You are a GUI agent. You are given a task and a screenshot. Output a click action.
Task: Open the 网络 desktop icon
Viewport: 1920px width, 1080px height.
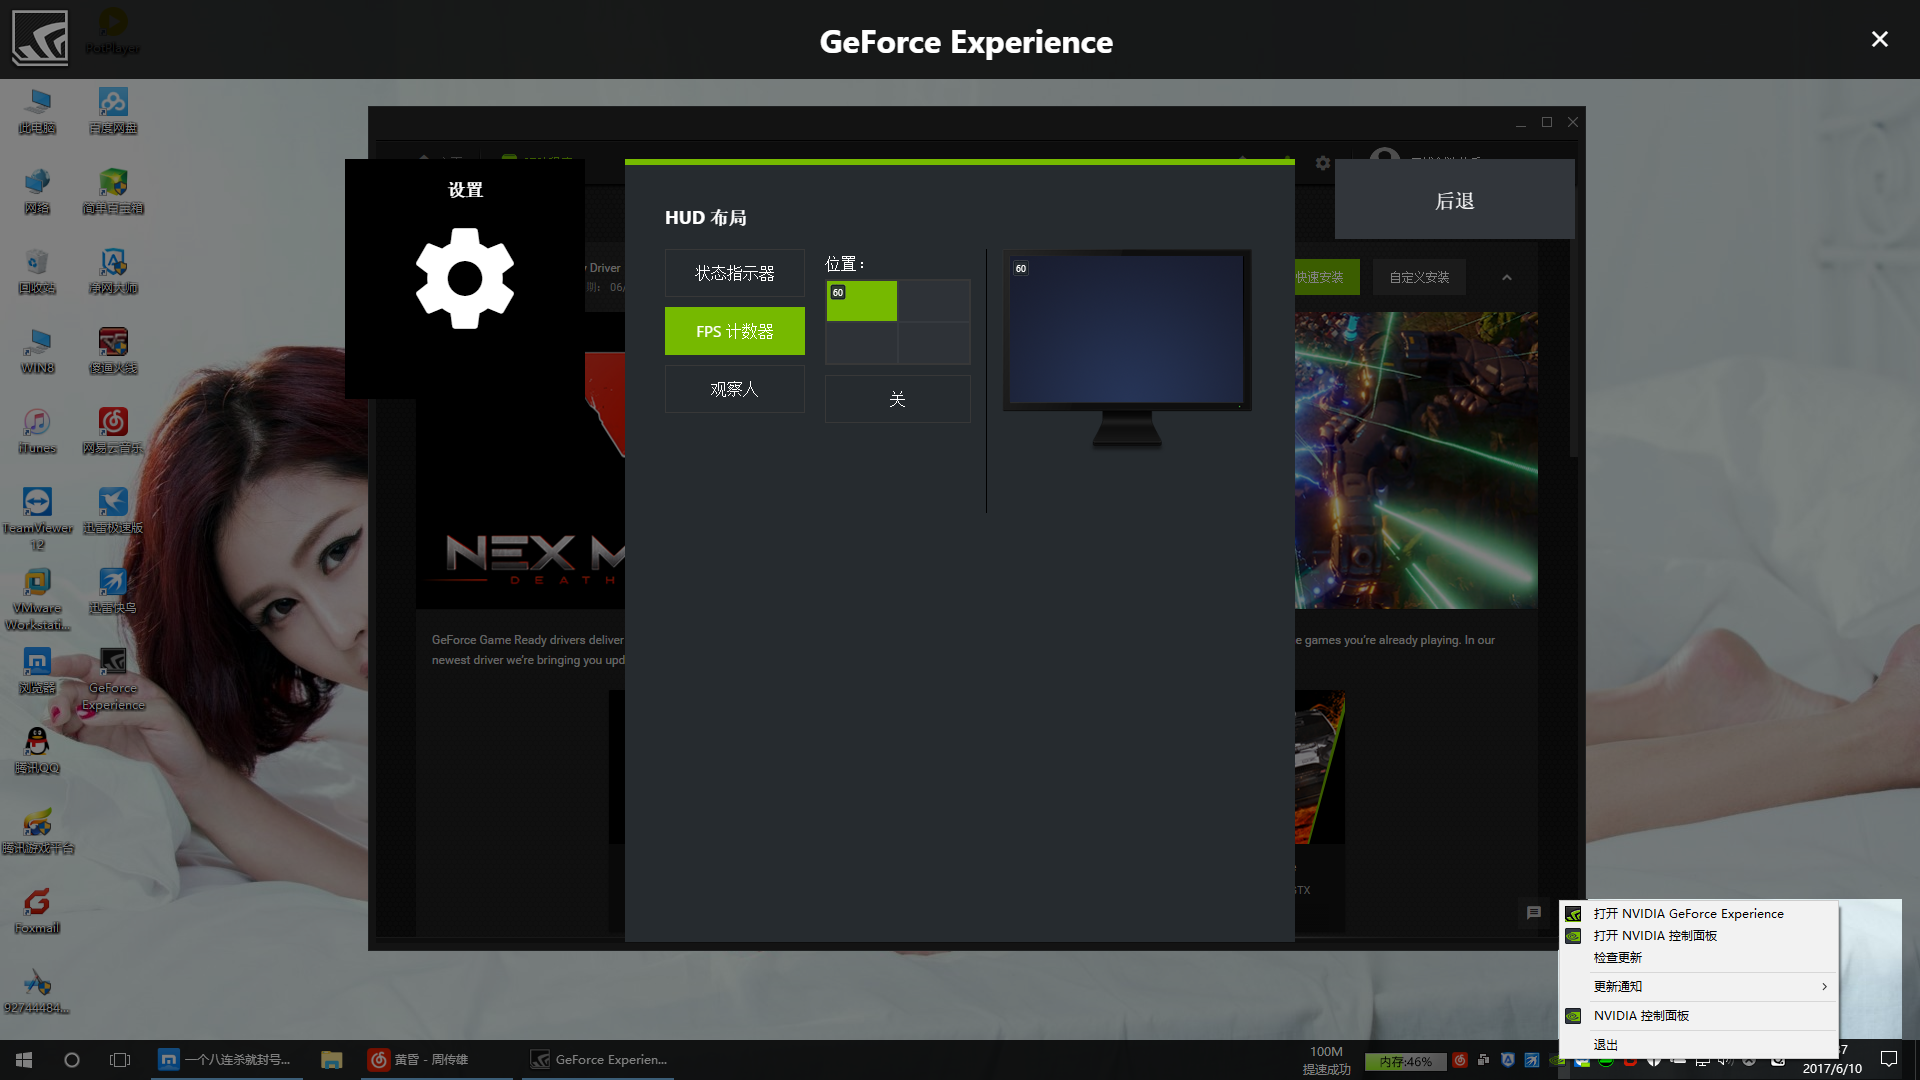(37, 191)
